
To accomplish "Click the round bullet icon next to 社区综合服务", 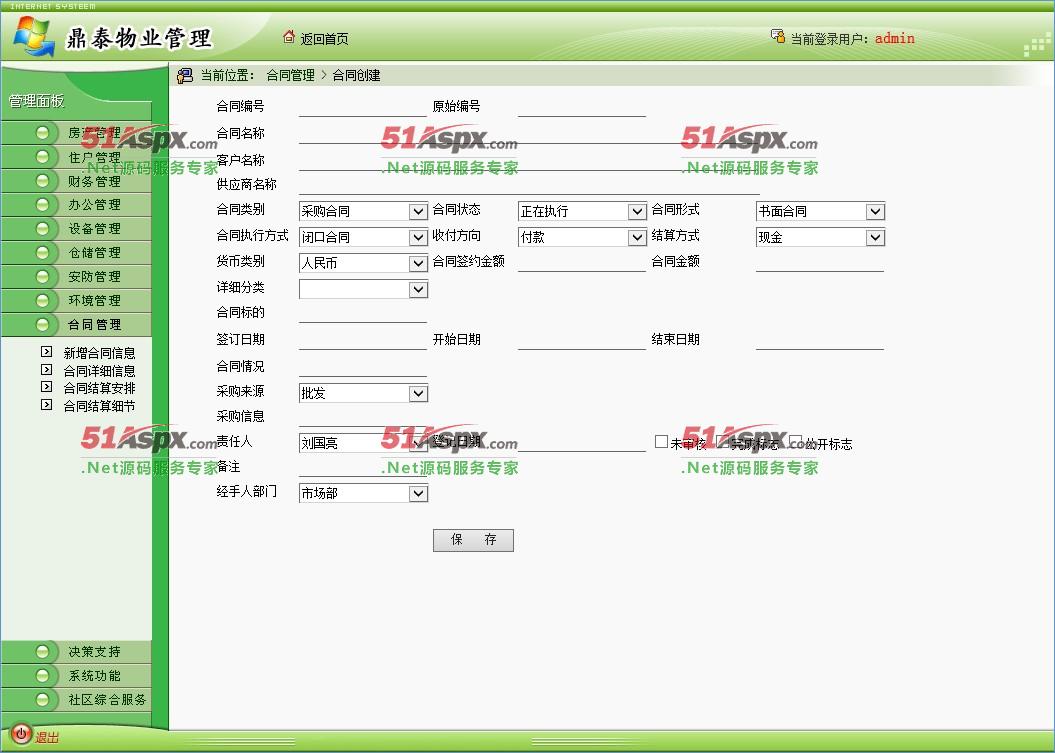I will coord(42,699).
